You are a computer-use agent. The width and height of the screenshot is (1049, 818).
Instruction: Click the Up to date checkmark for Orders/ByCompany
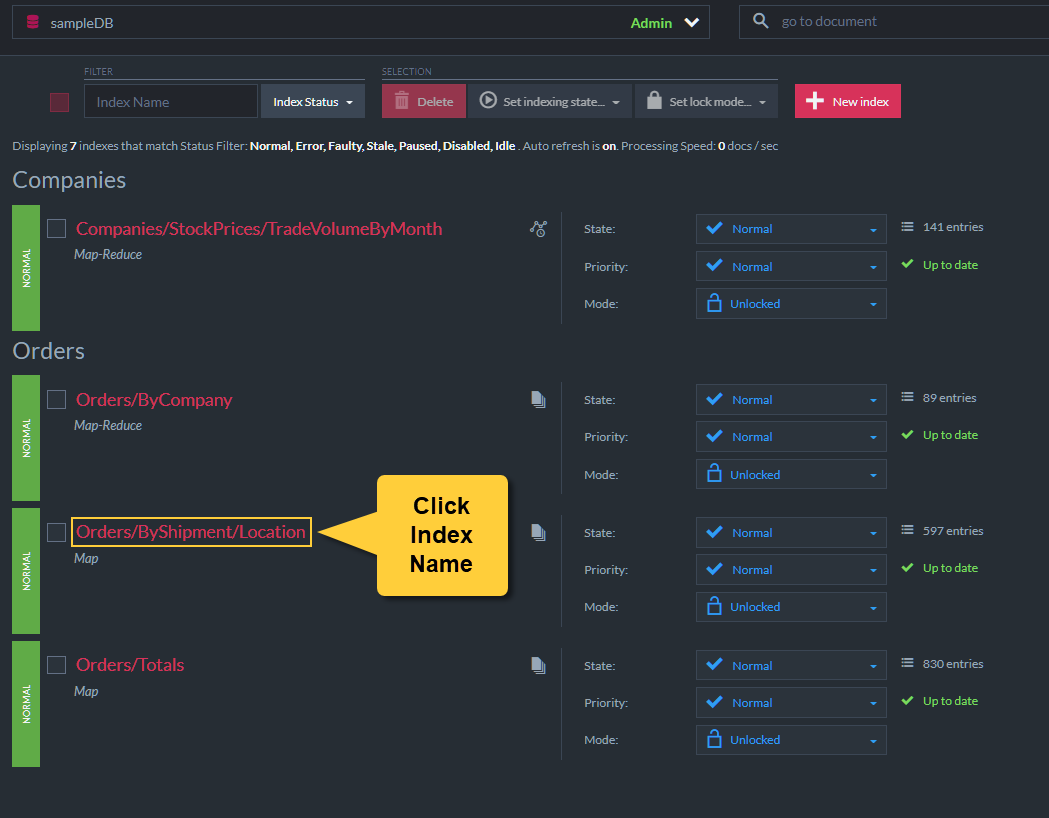tap(907, 435)
